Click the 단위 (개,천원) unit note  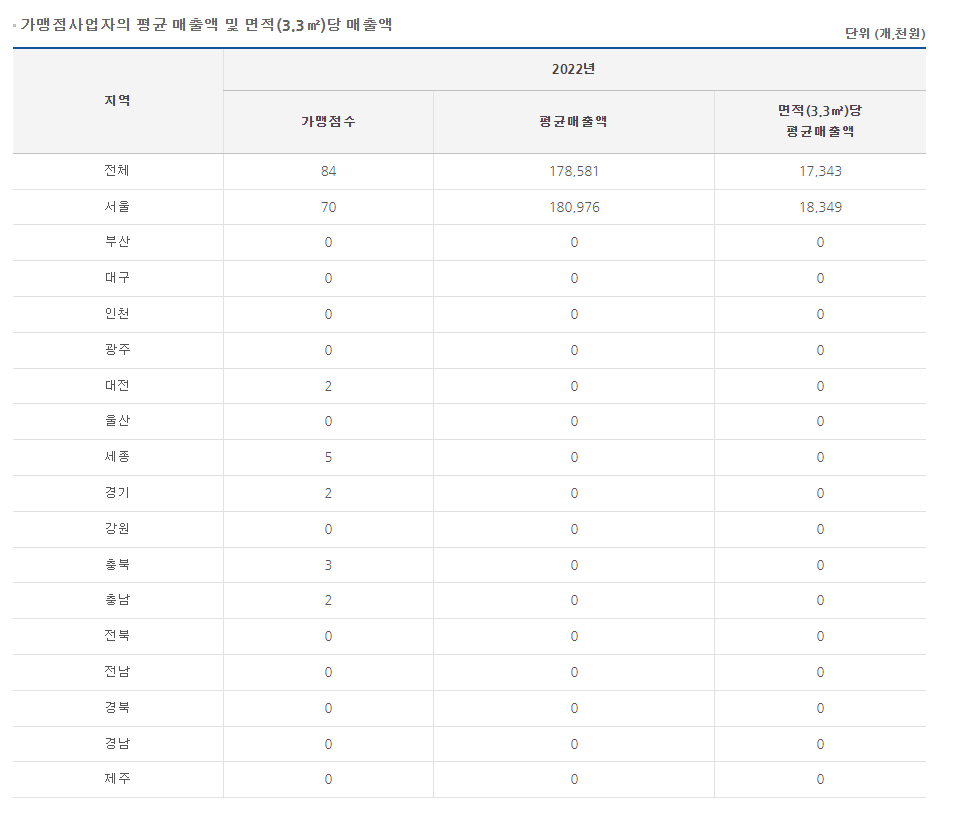click(x=885, y=34)
